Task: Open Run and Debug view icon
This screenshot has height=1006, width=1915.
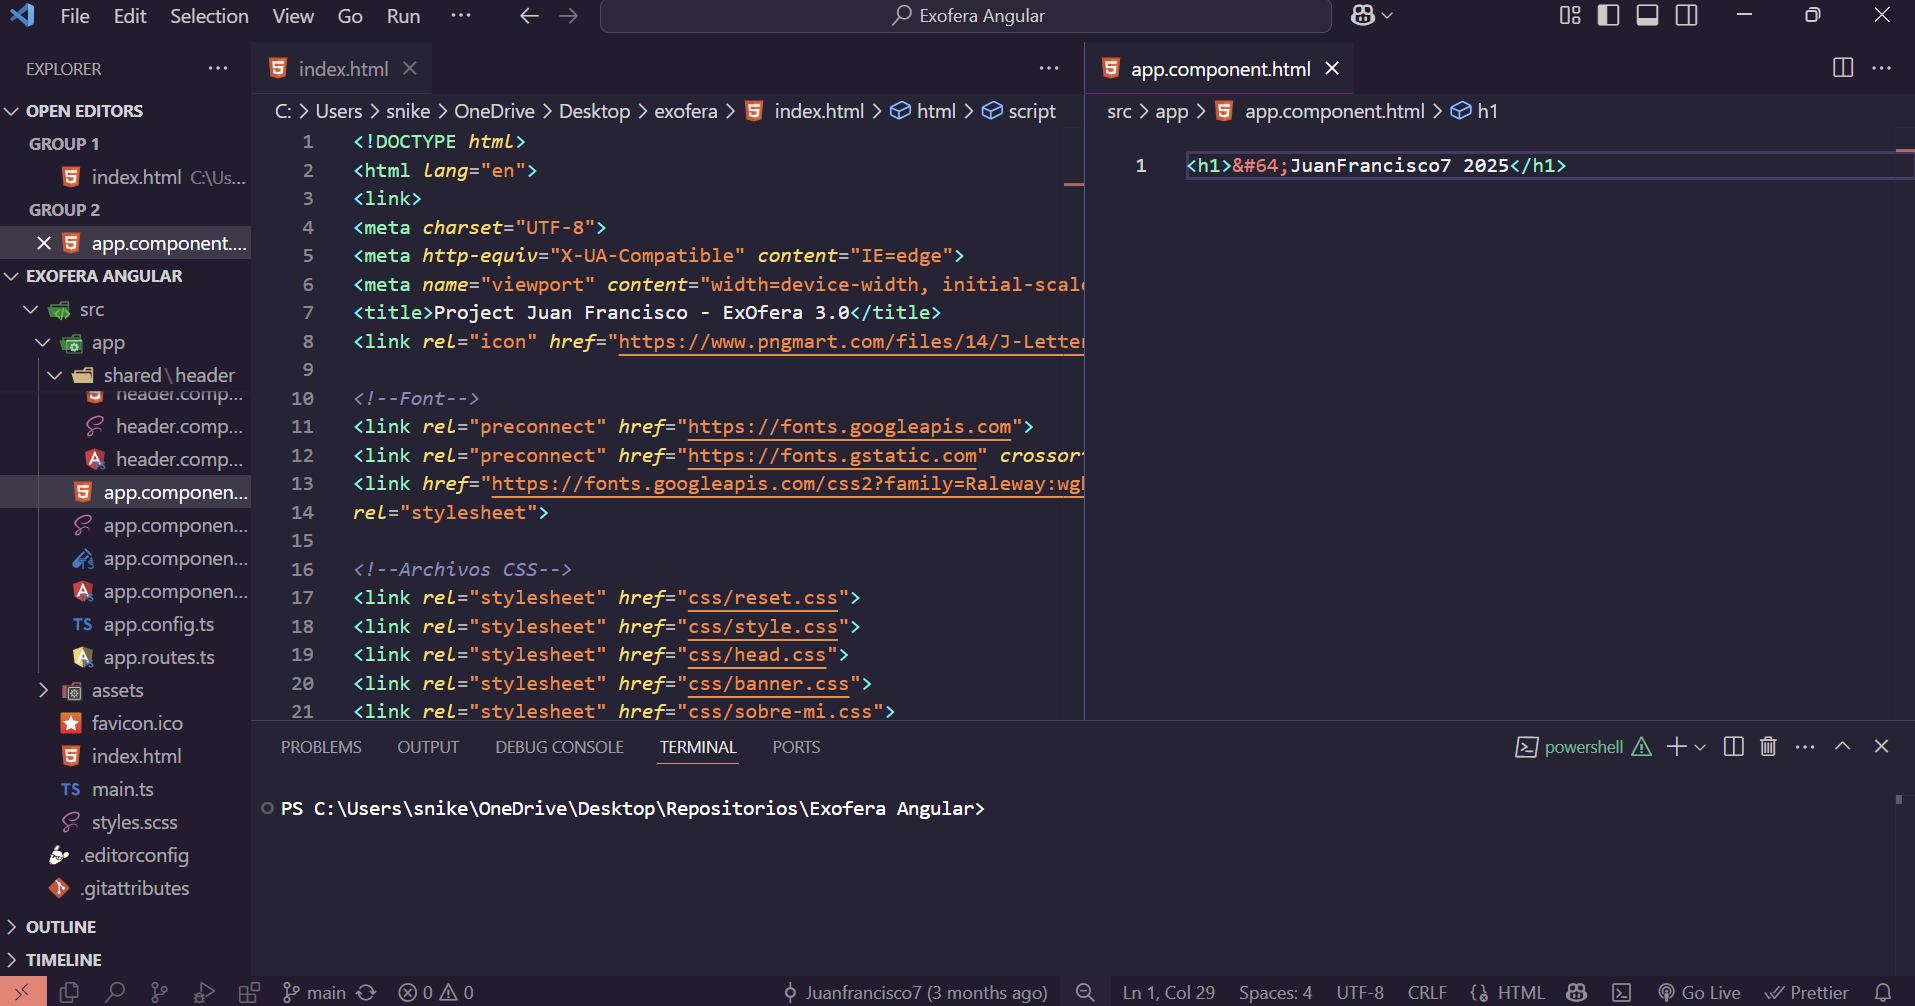Action: (204, 992)
